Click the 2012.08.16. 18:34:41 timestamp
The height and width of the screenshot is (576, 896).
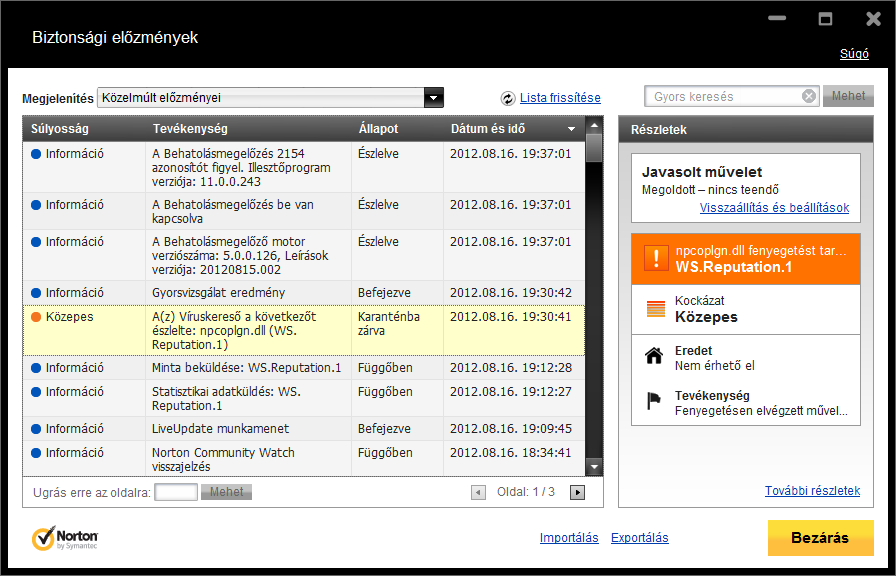click(511, 453)
